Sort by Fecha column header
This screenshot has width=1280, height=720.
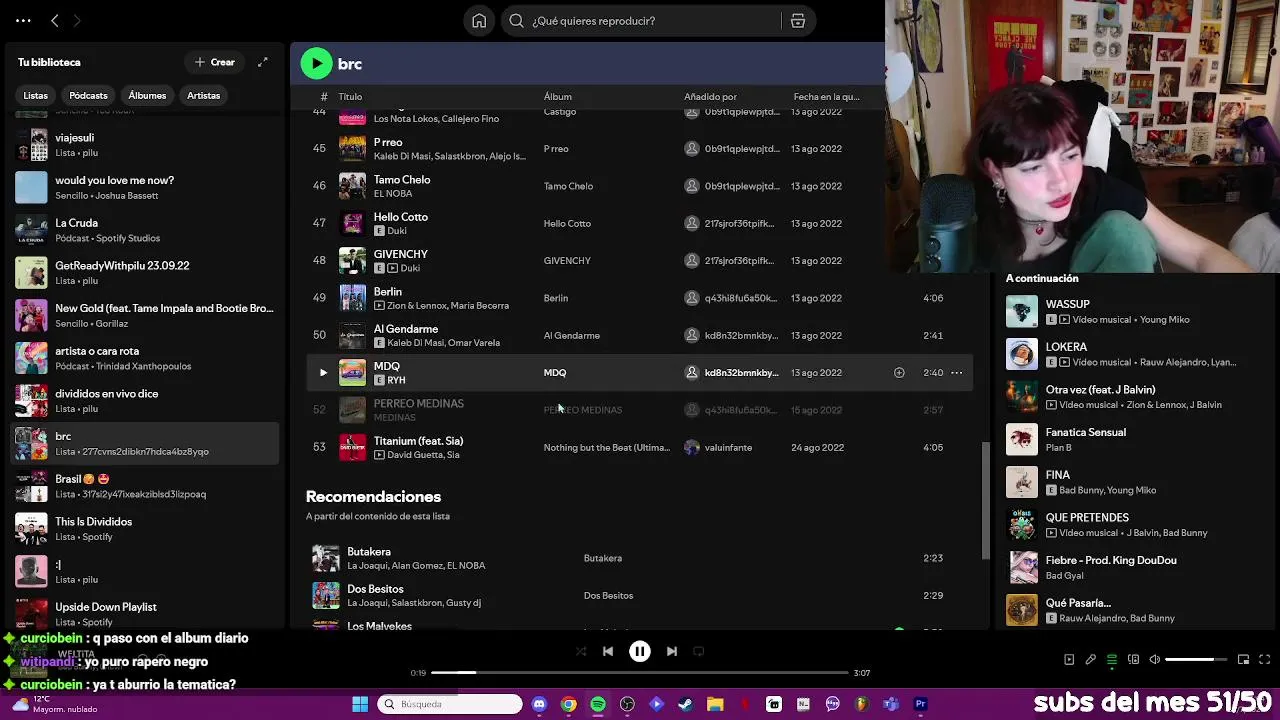pos(826,97)
